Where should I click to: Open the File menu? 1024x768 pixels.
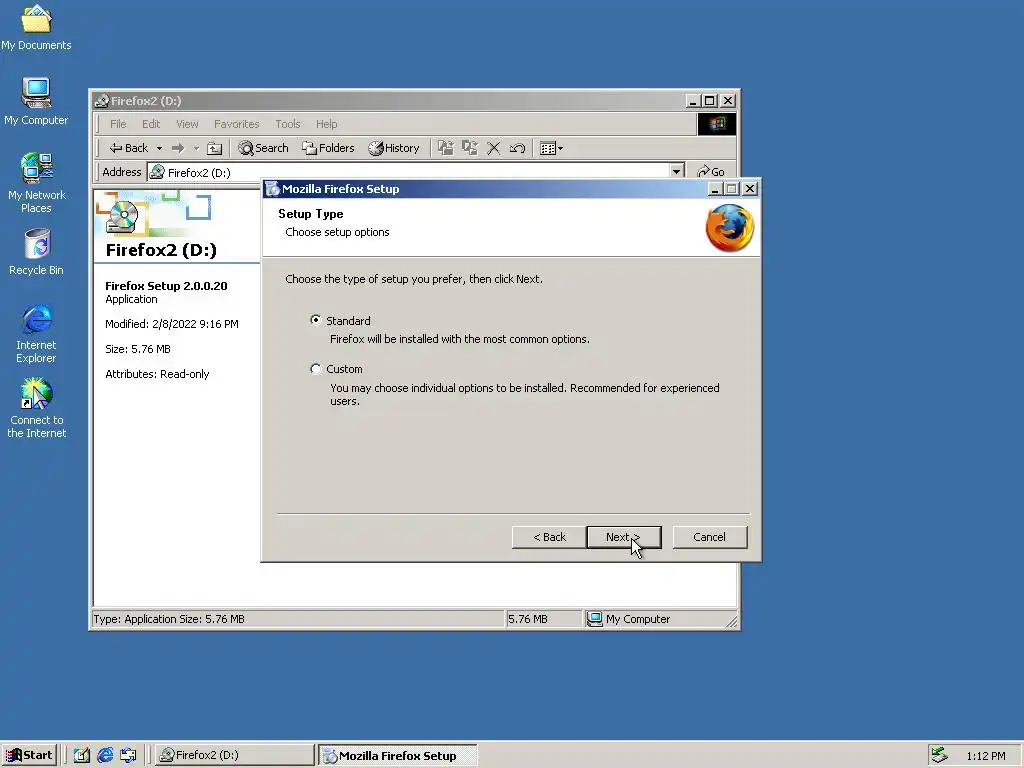click(118, 124)
